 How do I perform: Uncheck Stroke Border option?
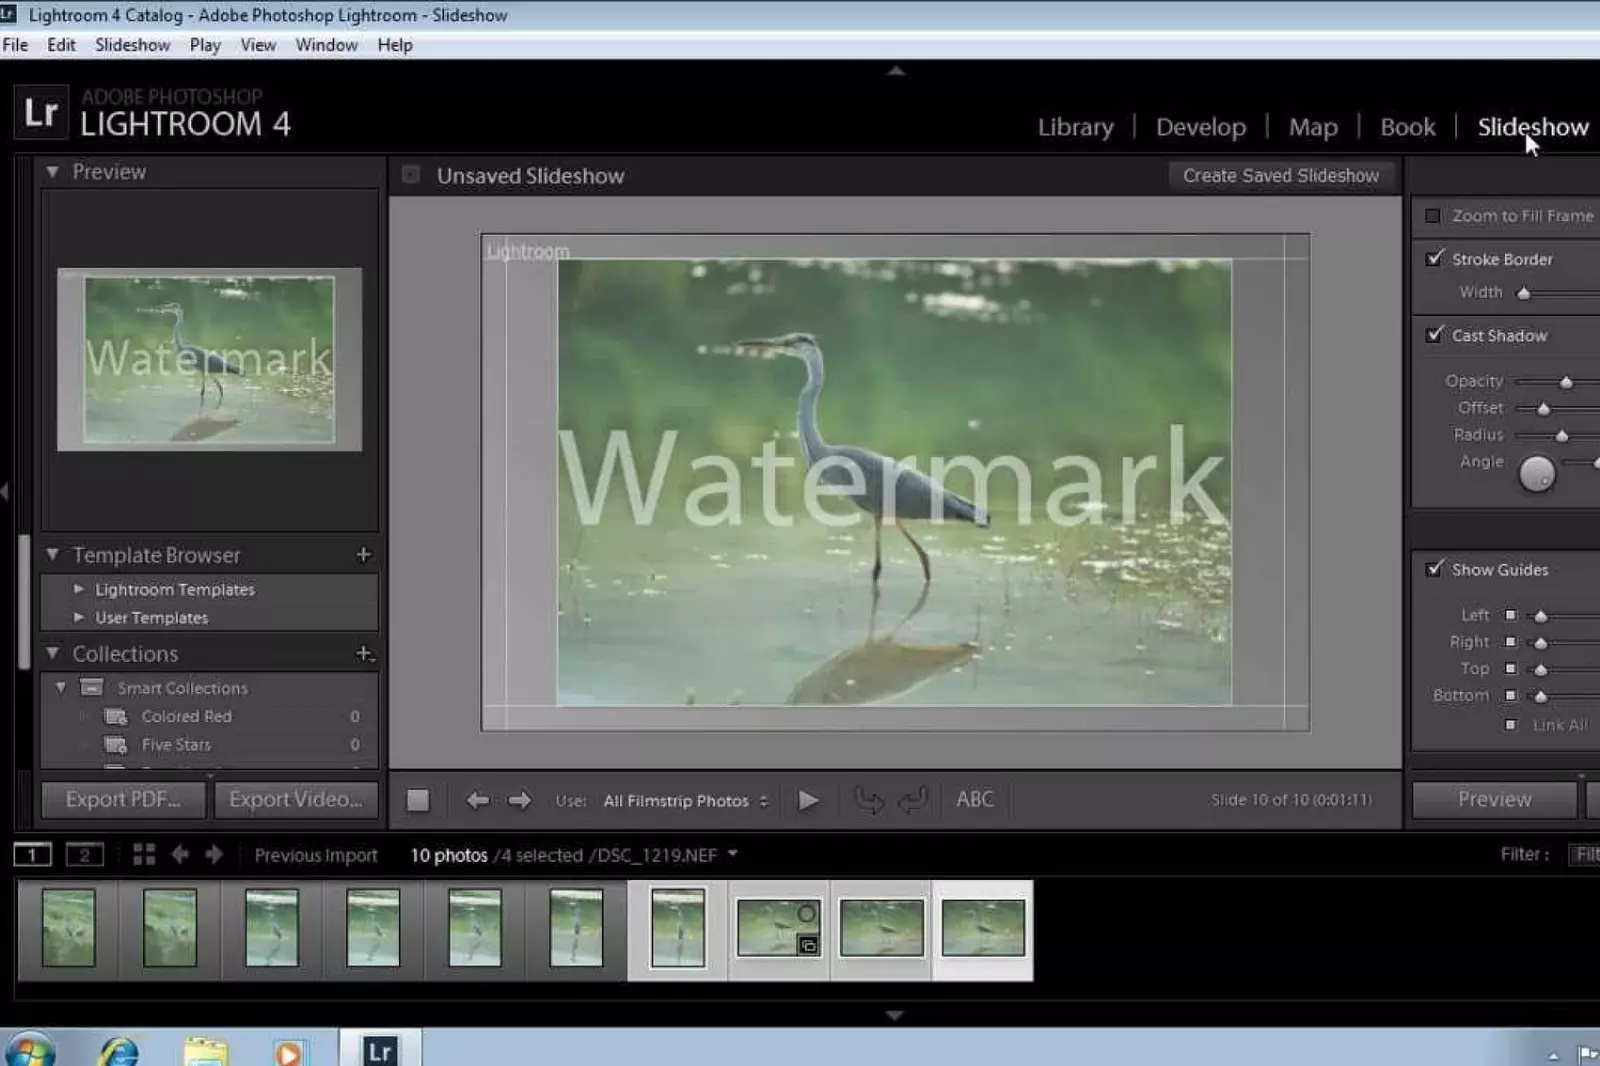(1435, 258)
